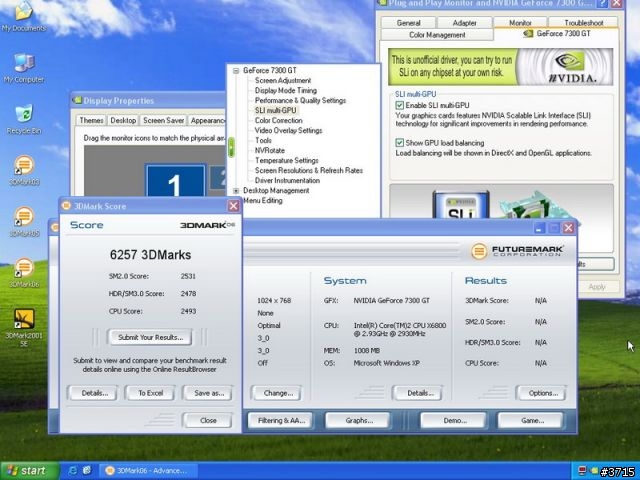Open Desktop tab in Display Properties
The width and height of the screenshot is (640, 480).
tap(123, 120)
